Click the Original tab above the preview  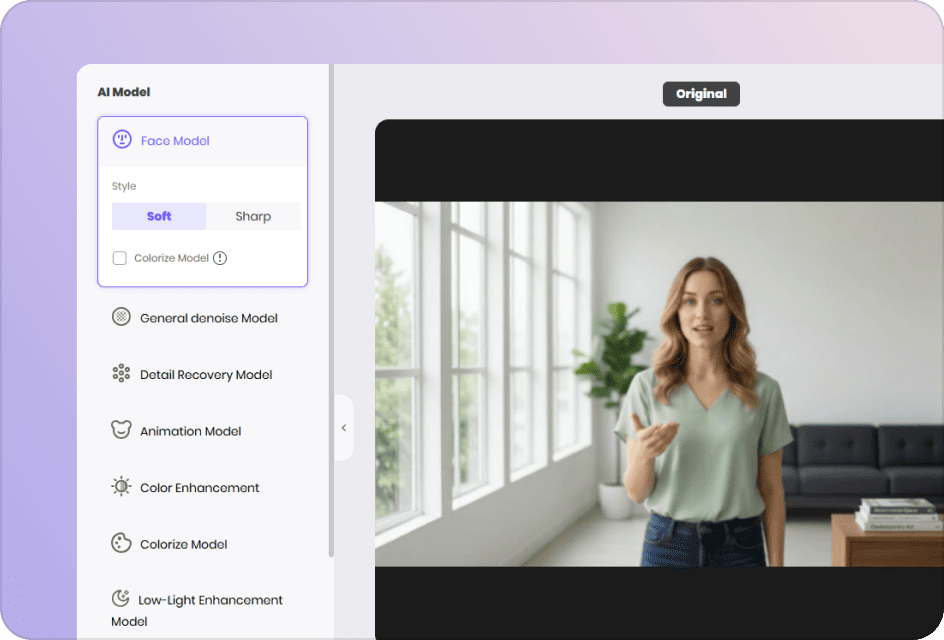tap(700, 93)
